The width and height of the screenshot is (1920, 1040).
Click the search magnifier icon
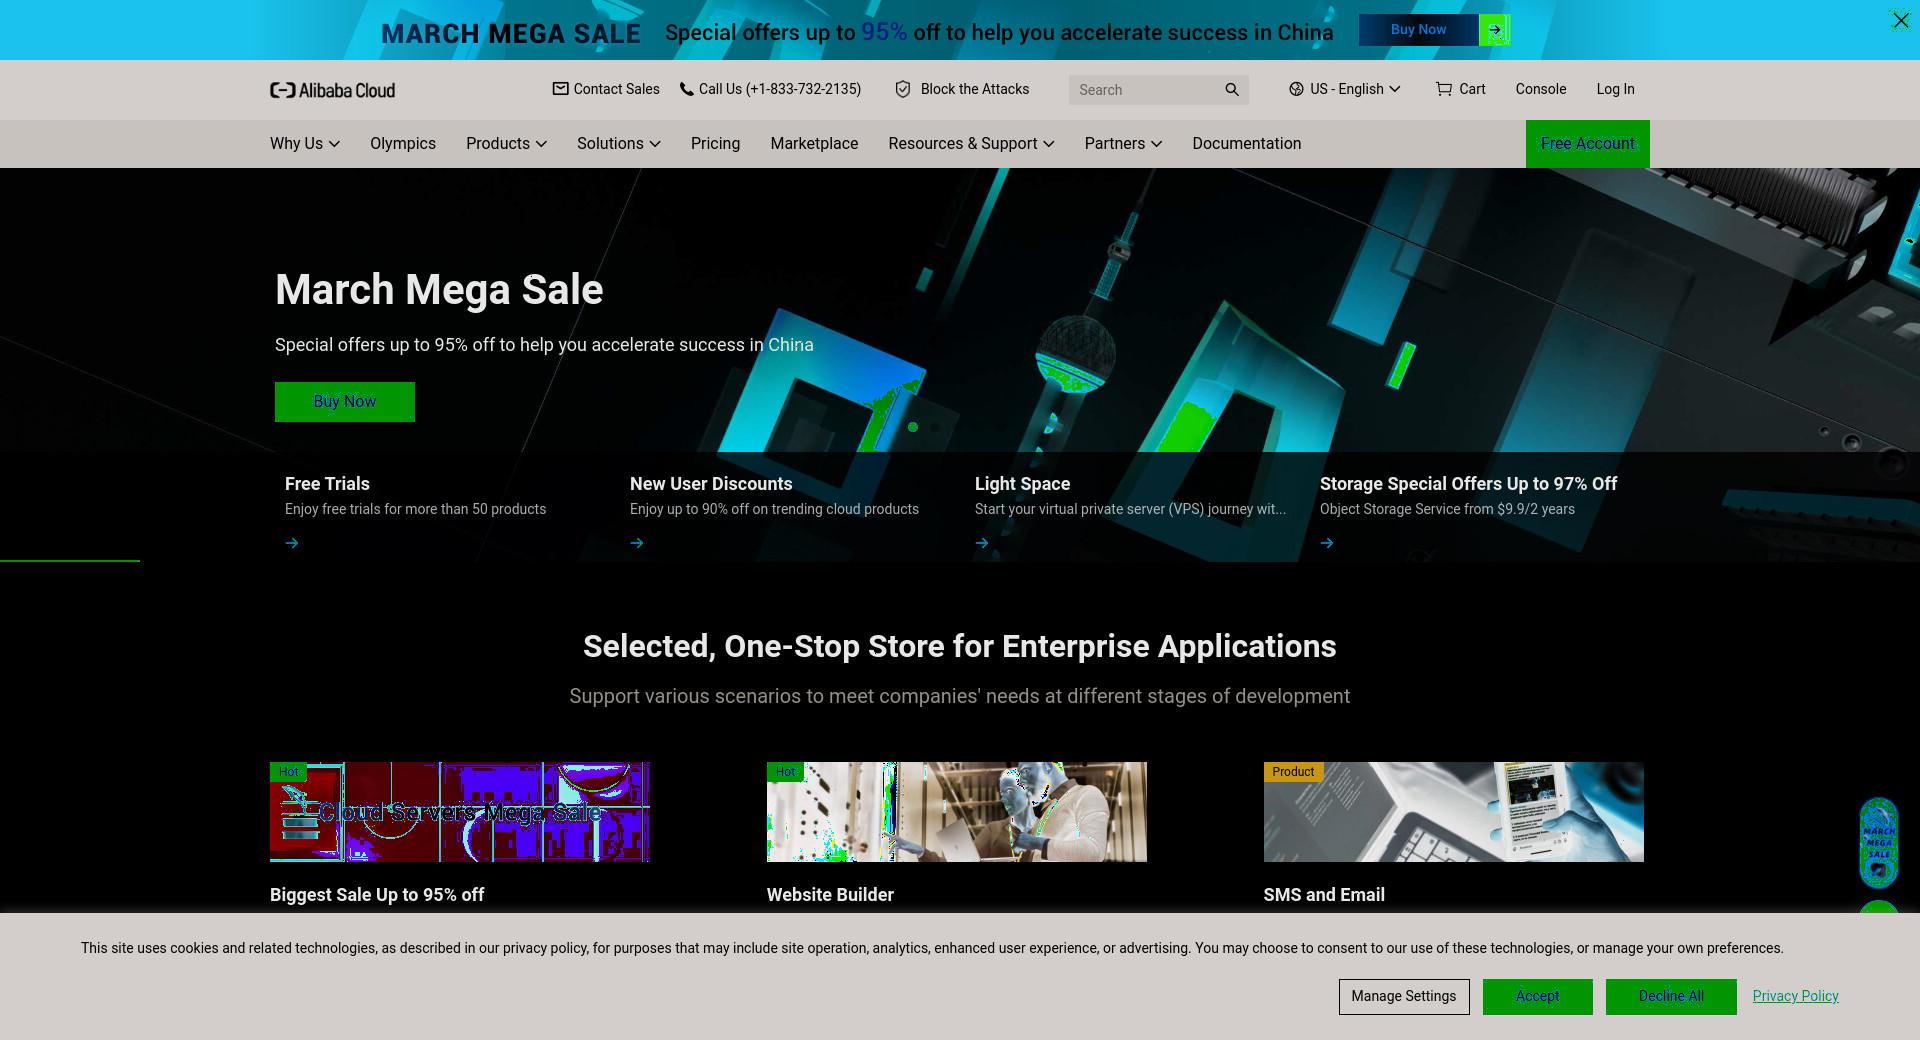pyautogui.click(x=1232, y=90)
